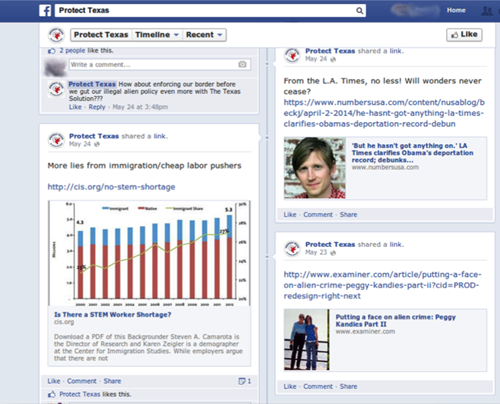The width and height of the screenshot is (500, 404).
Task: Click avatar beside the border enforcement comment
Action: pyautogui.click(x=56, y=89)
